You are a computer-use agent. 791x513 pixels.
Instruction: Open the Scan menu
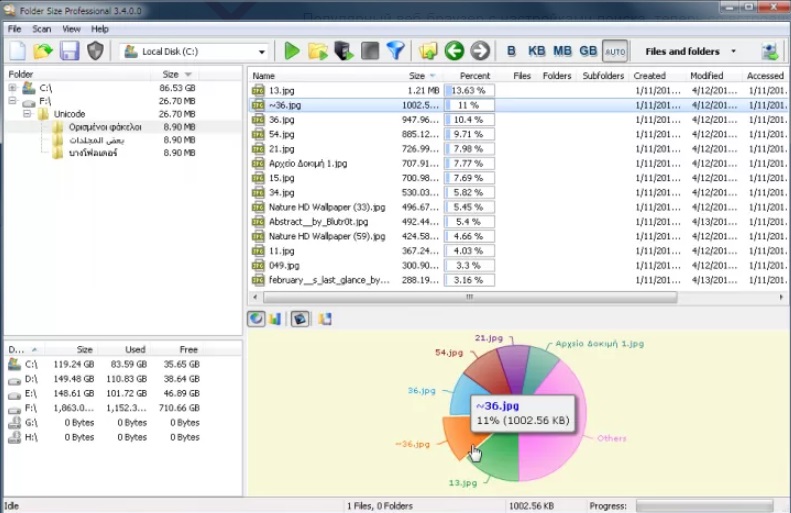[x=41, y=29]
